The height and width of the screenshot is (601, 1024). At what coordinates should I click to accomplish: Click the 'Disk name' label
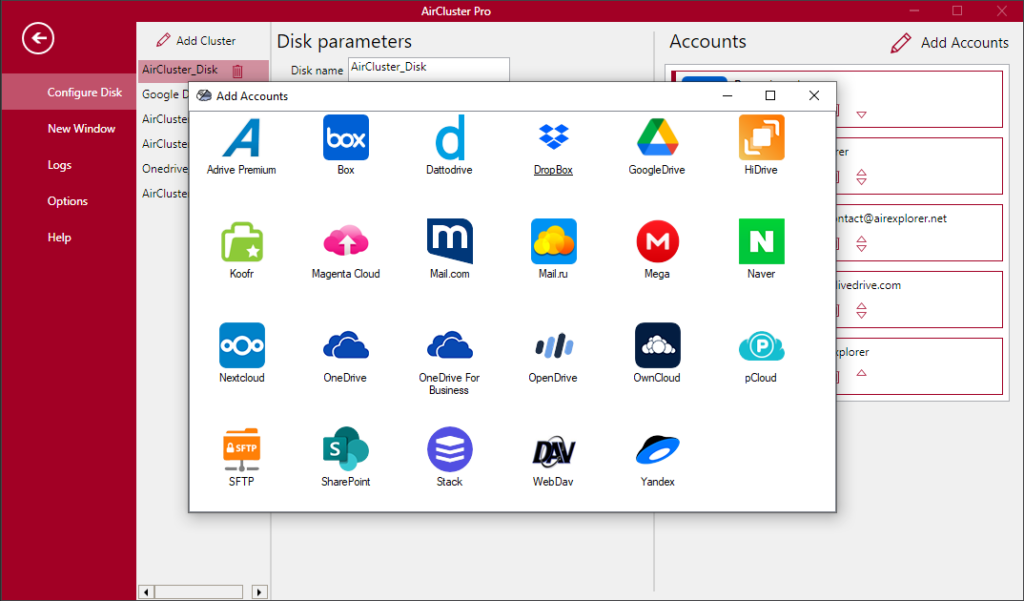(317, 71)
